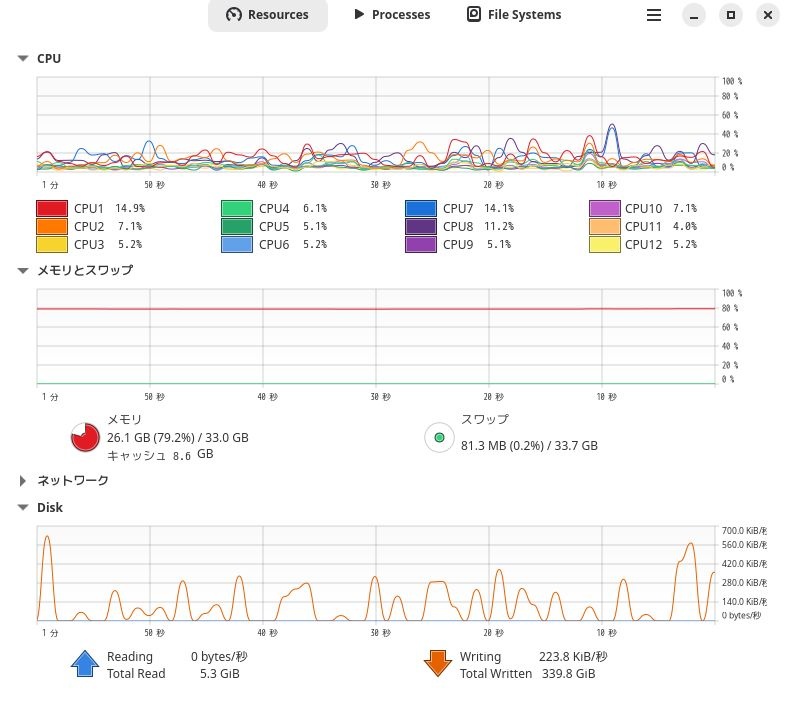The height and width of the screenshot is (706, 785).
Task: Collapse the メモリとスワップ section
Action: (22, 270)
